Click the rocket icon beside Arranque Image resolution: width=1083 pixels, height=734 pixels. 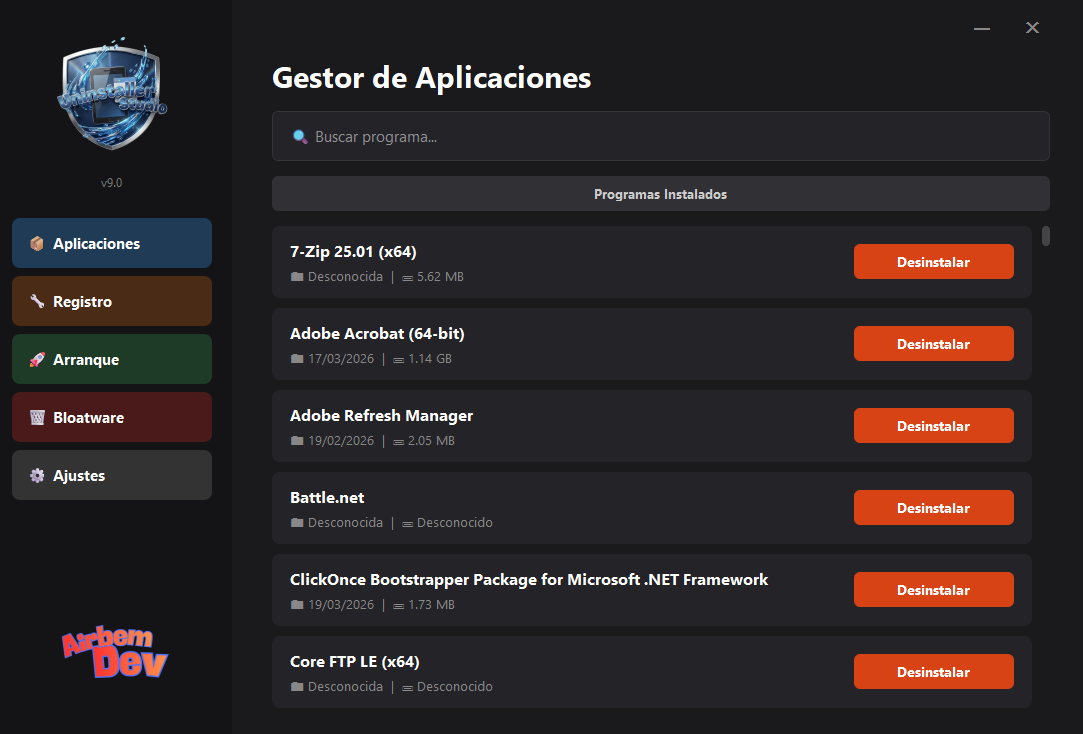coord(37,360)
